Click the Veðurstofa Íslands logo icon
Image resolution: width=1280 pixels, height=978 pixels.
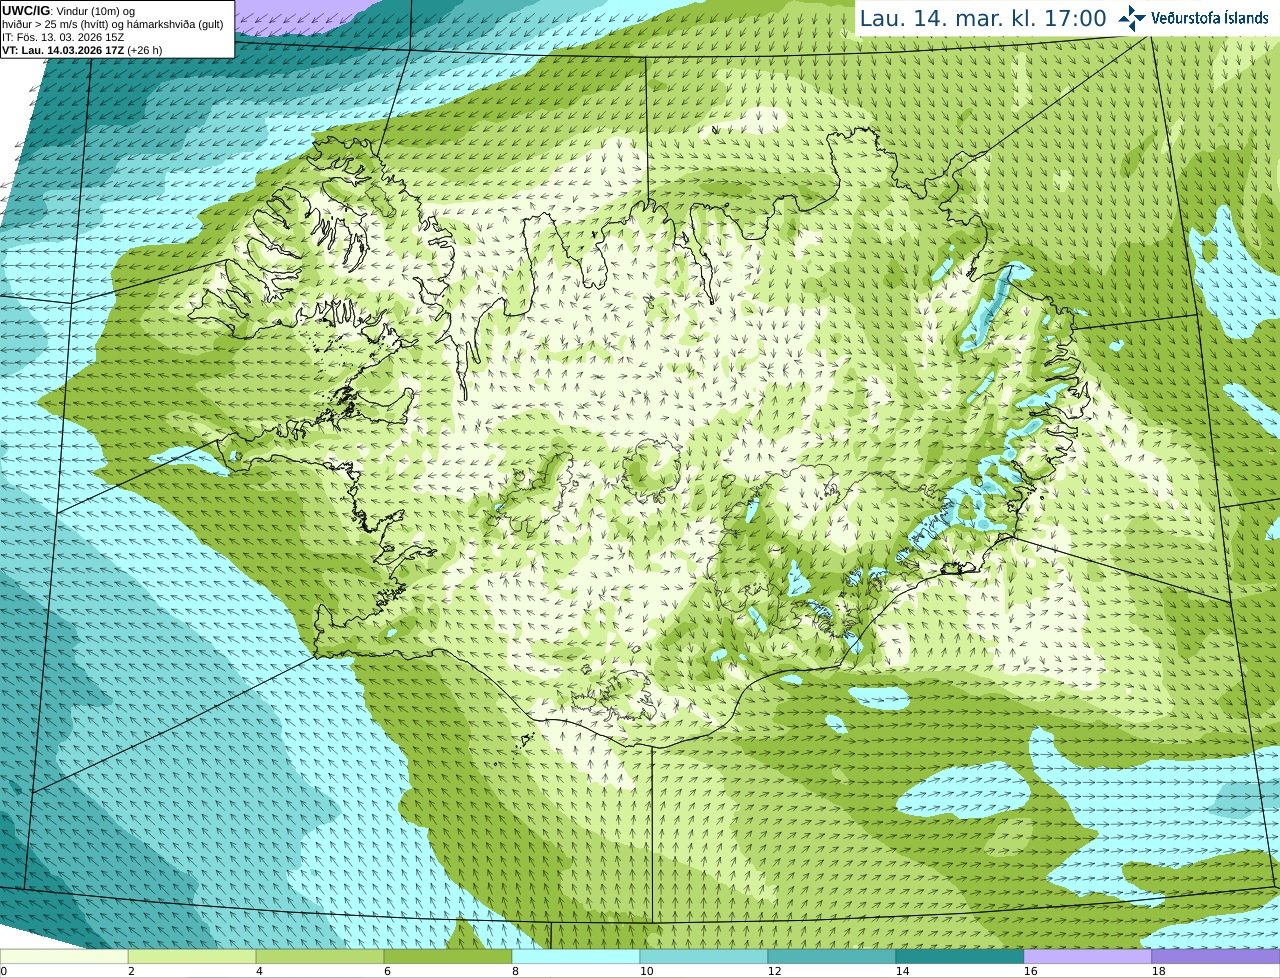[x=1132, y=18]
